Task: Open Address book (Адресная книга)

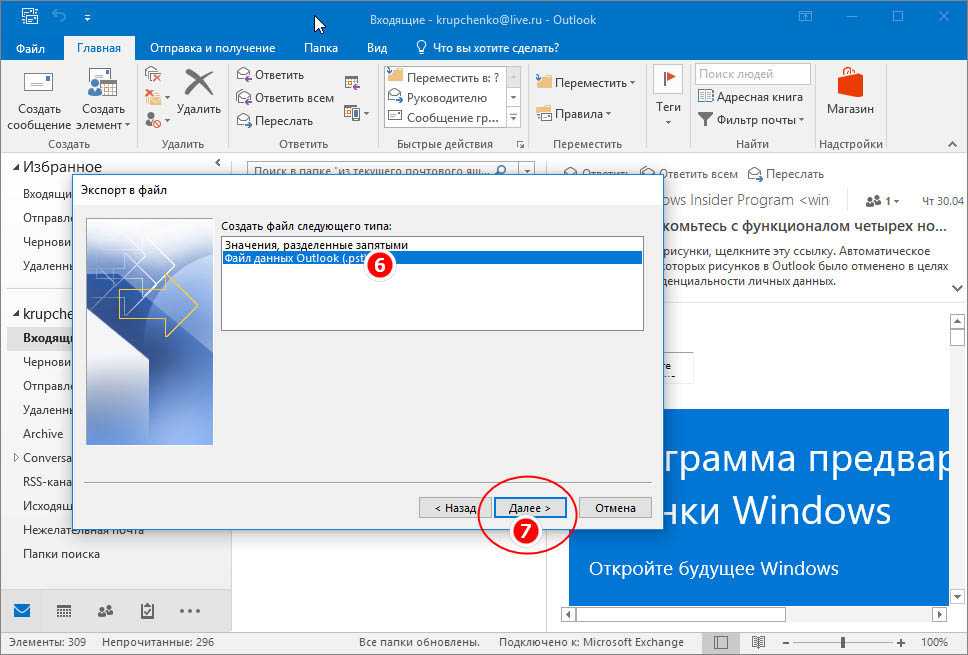Action: tap(750, 97)
